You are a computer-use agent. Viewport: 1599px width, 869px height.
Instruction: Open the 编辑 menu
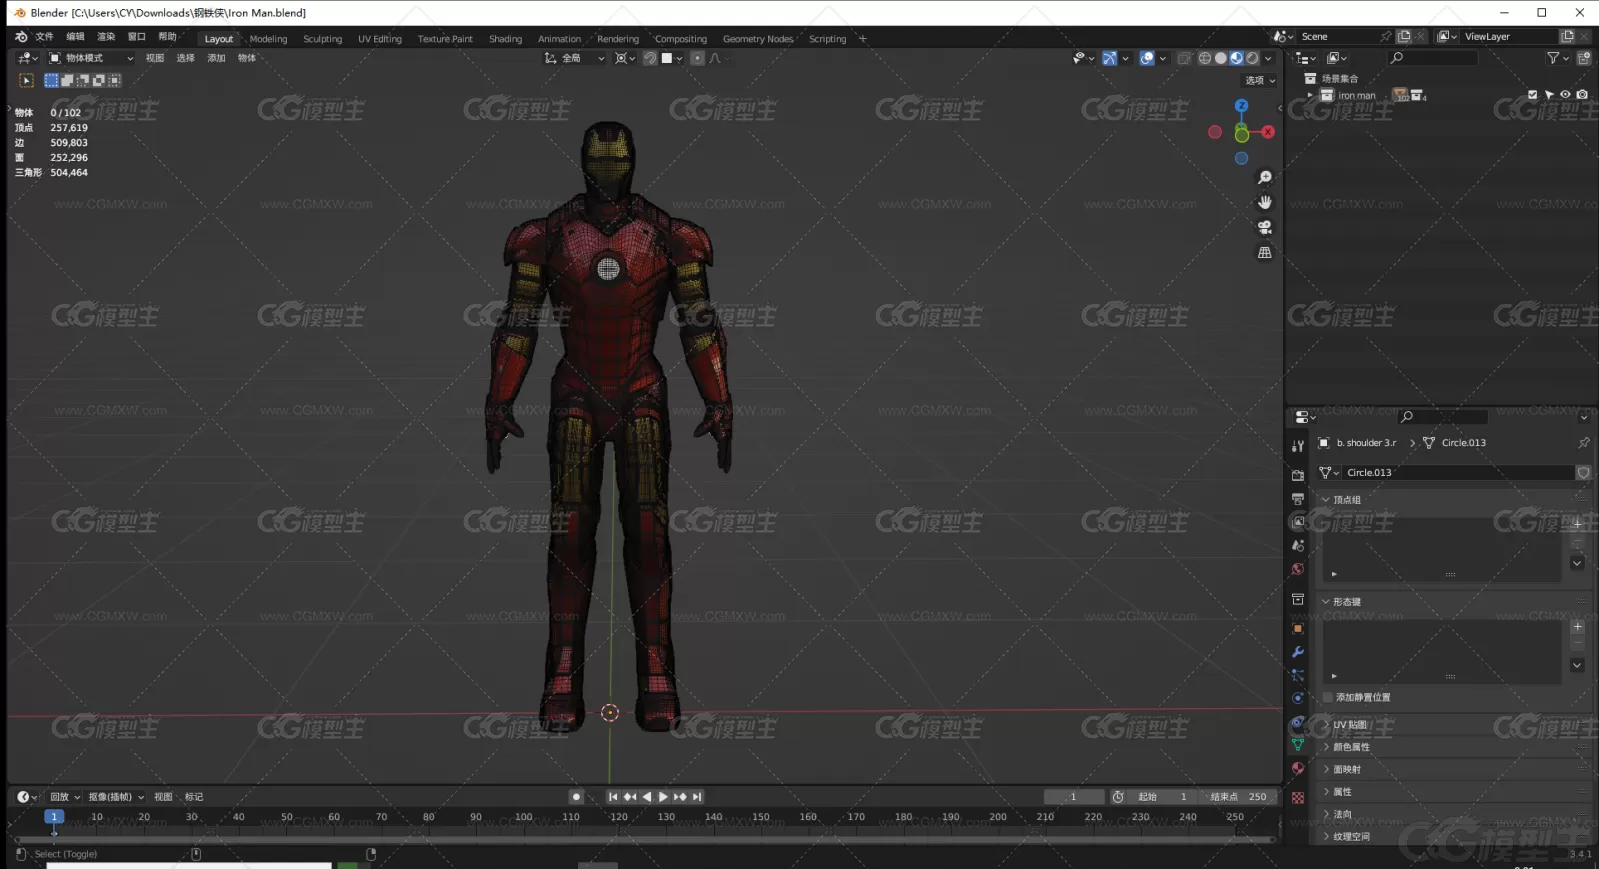pos(75,37)
